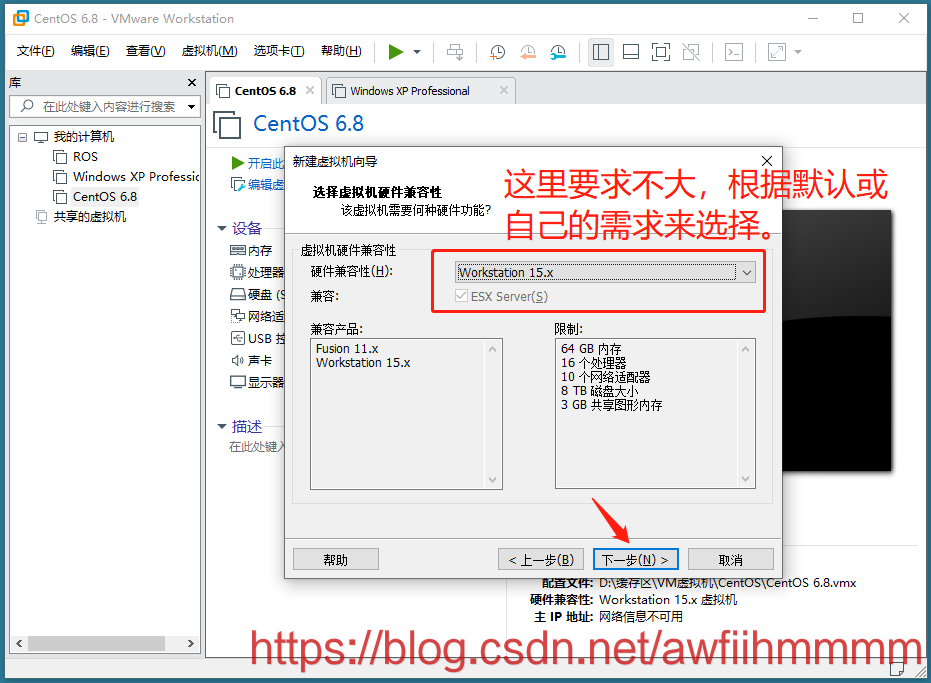
Task: Close the library panel
Action: pos(192,83)
